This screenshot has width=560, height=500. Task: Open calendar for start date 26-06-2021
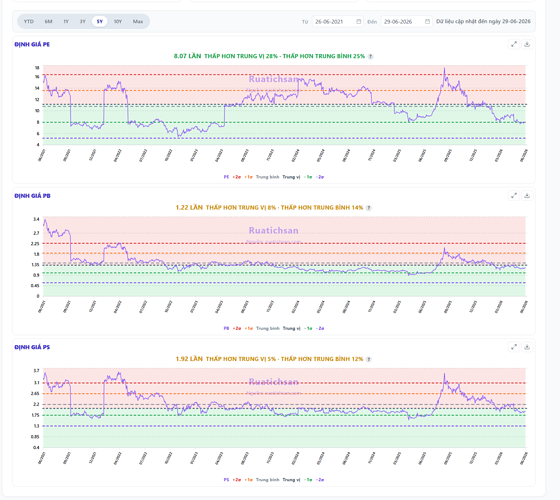pos(359,21)
